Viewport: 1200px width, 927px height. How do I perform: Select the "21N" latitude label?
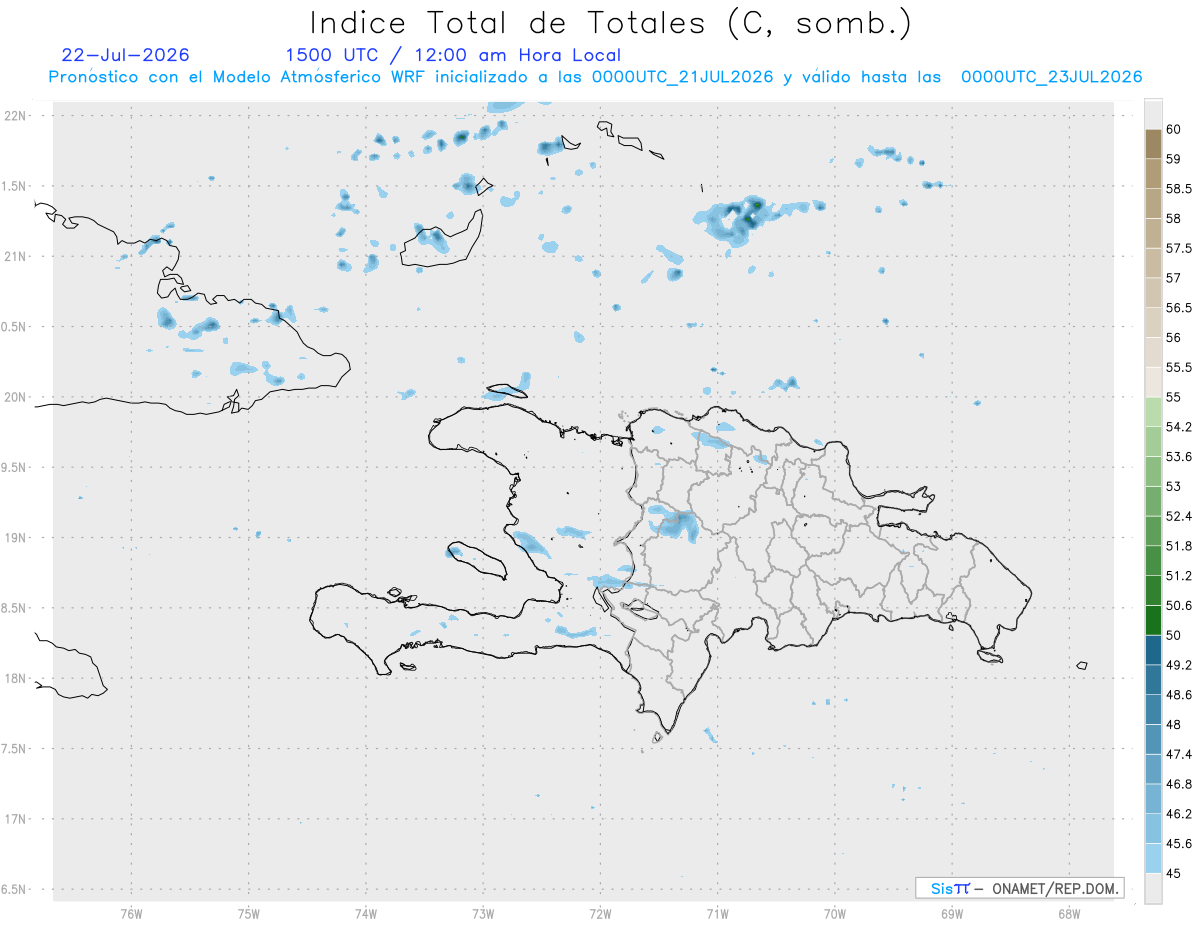[15, 257]
